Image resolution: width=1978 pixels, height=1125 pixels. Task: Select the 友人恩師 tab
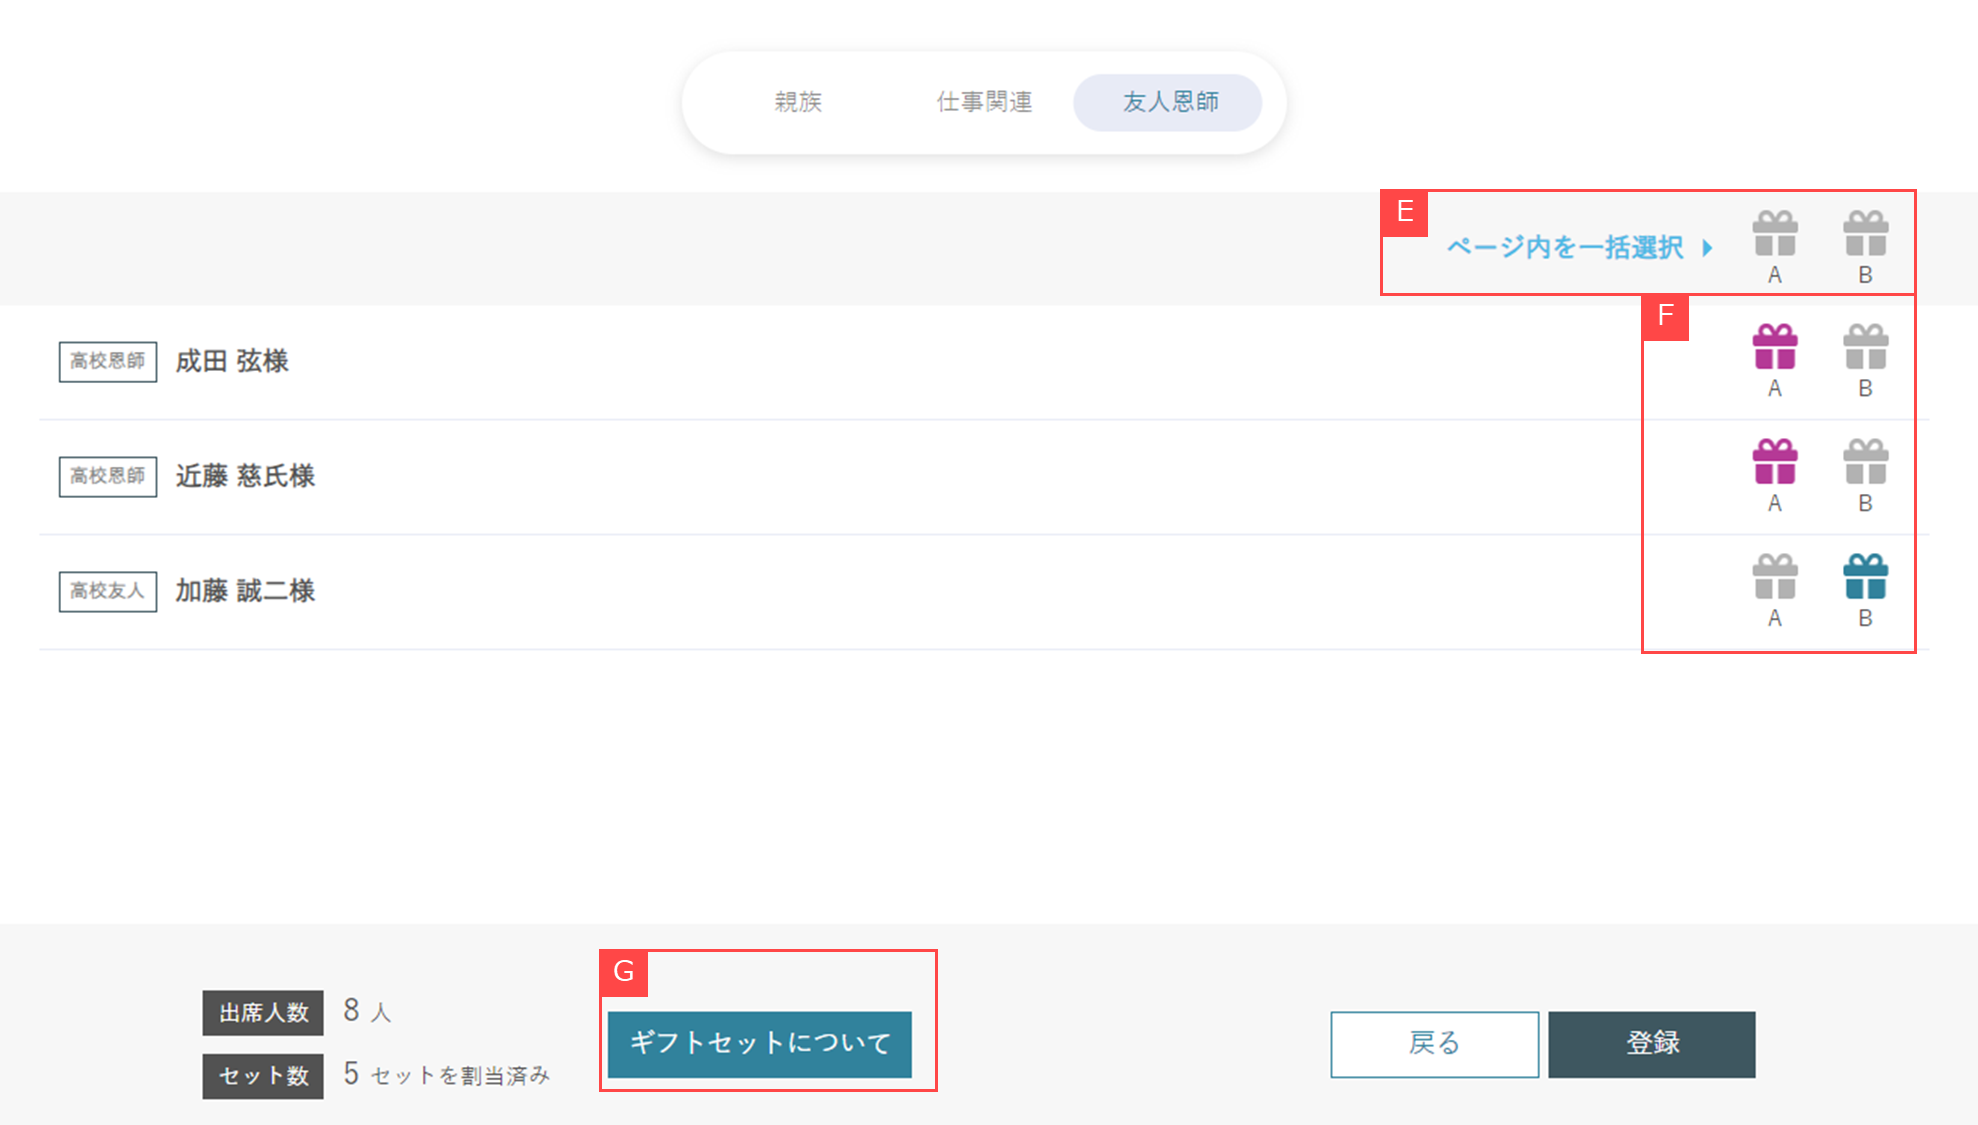(1167, 101)
